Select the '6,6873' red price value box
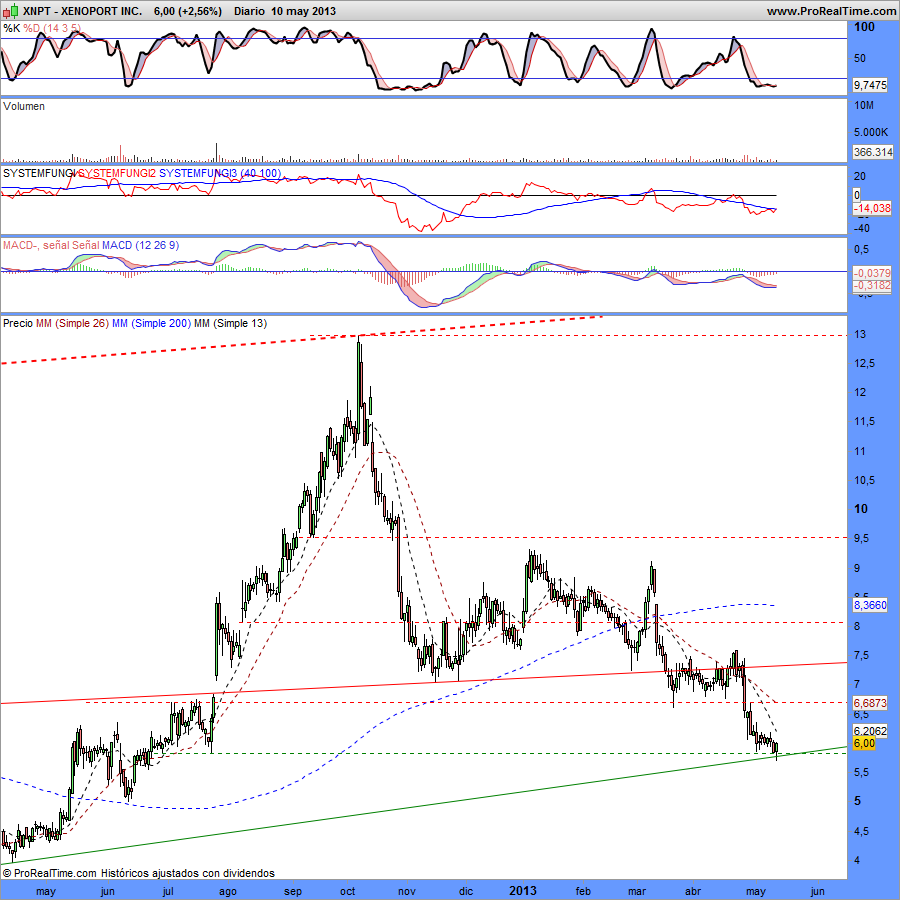 (x=870, y=703)
